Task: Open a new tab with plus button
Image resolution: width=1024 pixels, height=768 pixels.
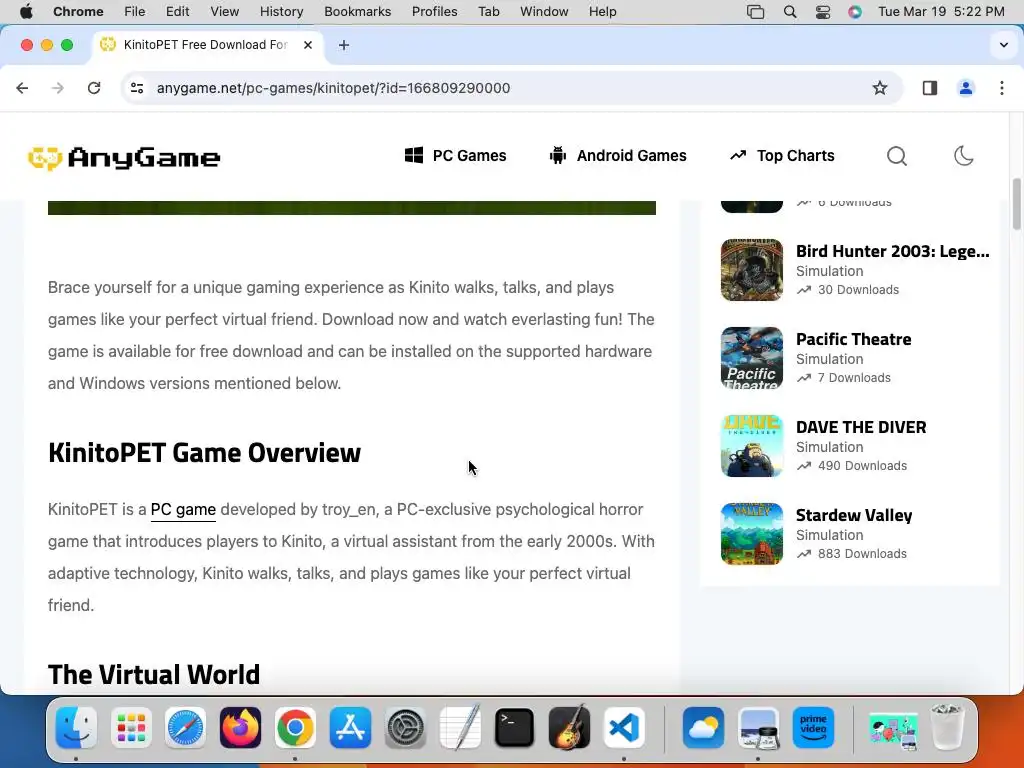Action: (x=344, y=45)
